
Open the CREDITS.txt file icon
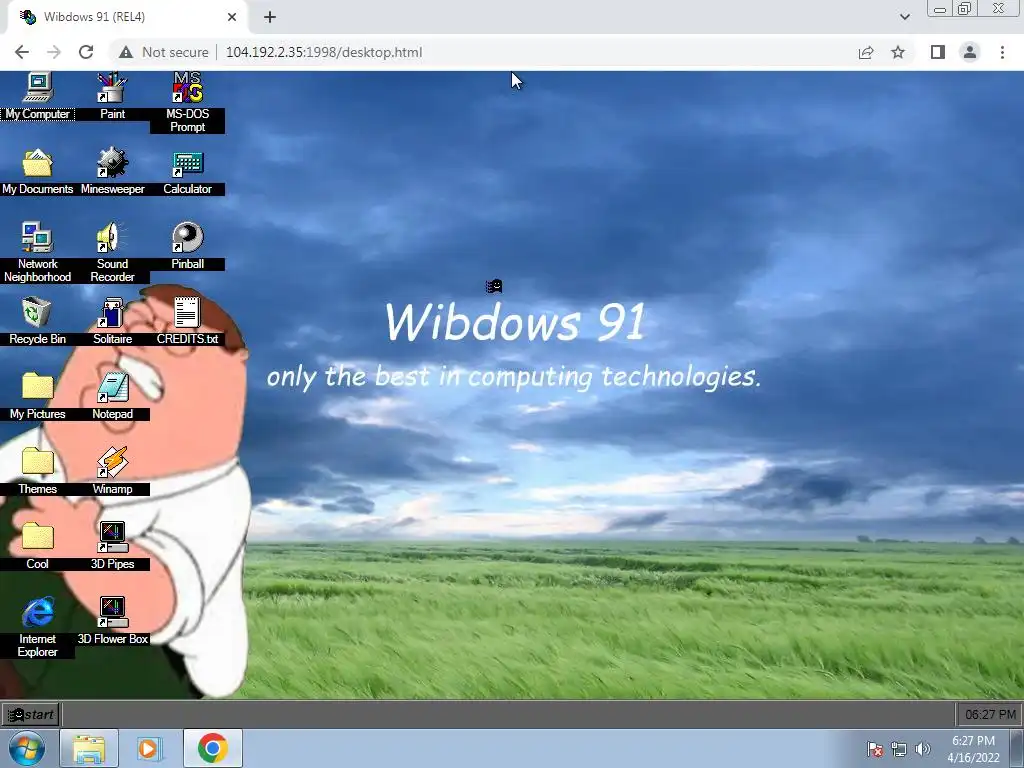pyautogui.click(x=187, y=321)
